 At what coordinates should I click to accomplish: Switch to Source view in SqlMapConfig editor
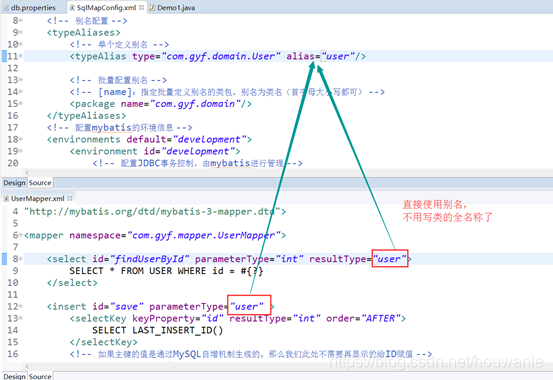pos(40,183)
